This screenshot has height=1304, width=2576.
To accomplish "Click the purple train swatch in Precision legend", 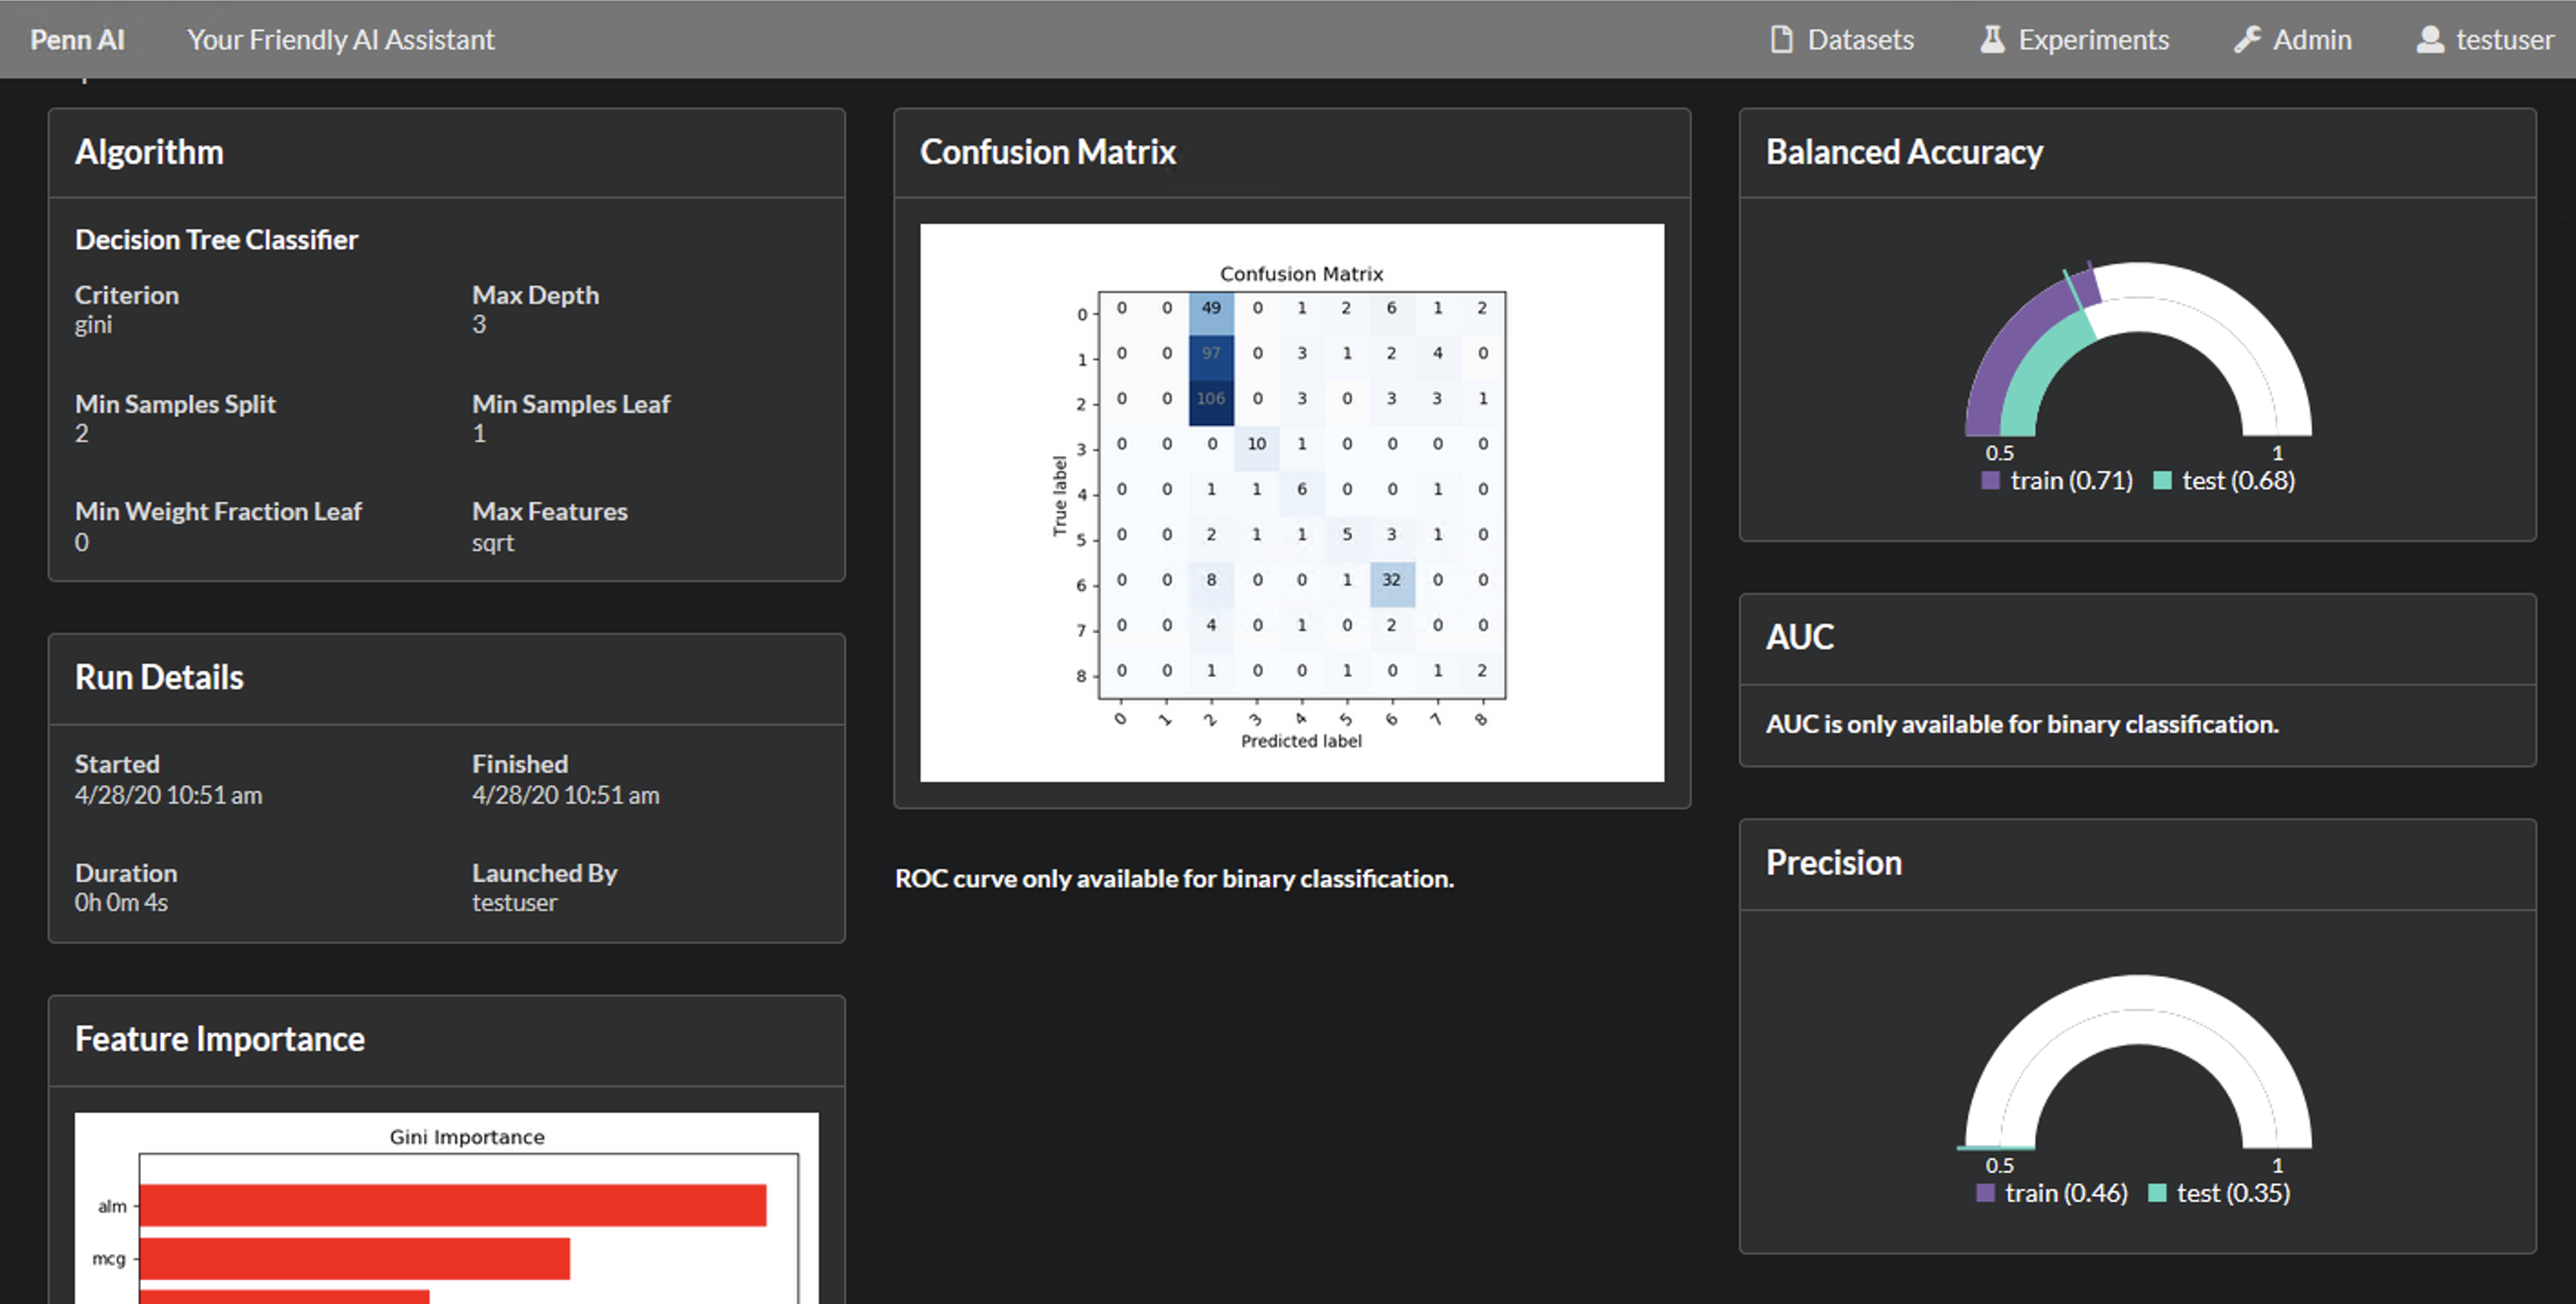I will (x=1985, y=1193).
